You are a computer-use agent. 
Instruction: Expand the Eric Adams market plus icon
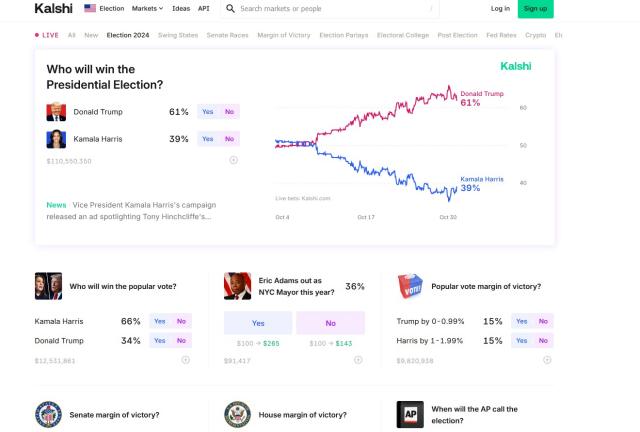coord(359,360)
